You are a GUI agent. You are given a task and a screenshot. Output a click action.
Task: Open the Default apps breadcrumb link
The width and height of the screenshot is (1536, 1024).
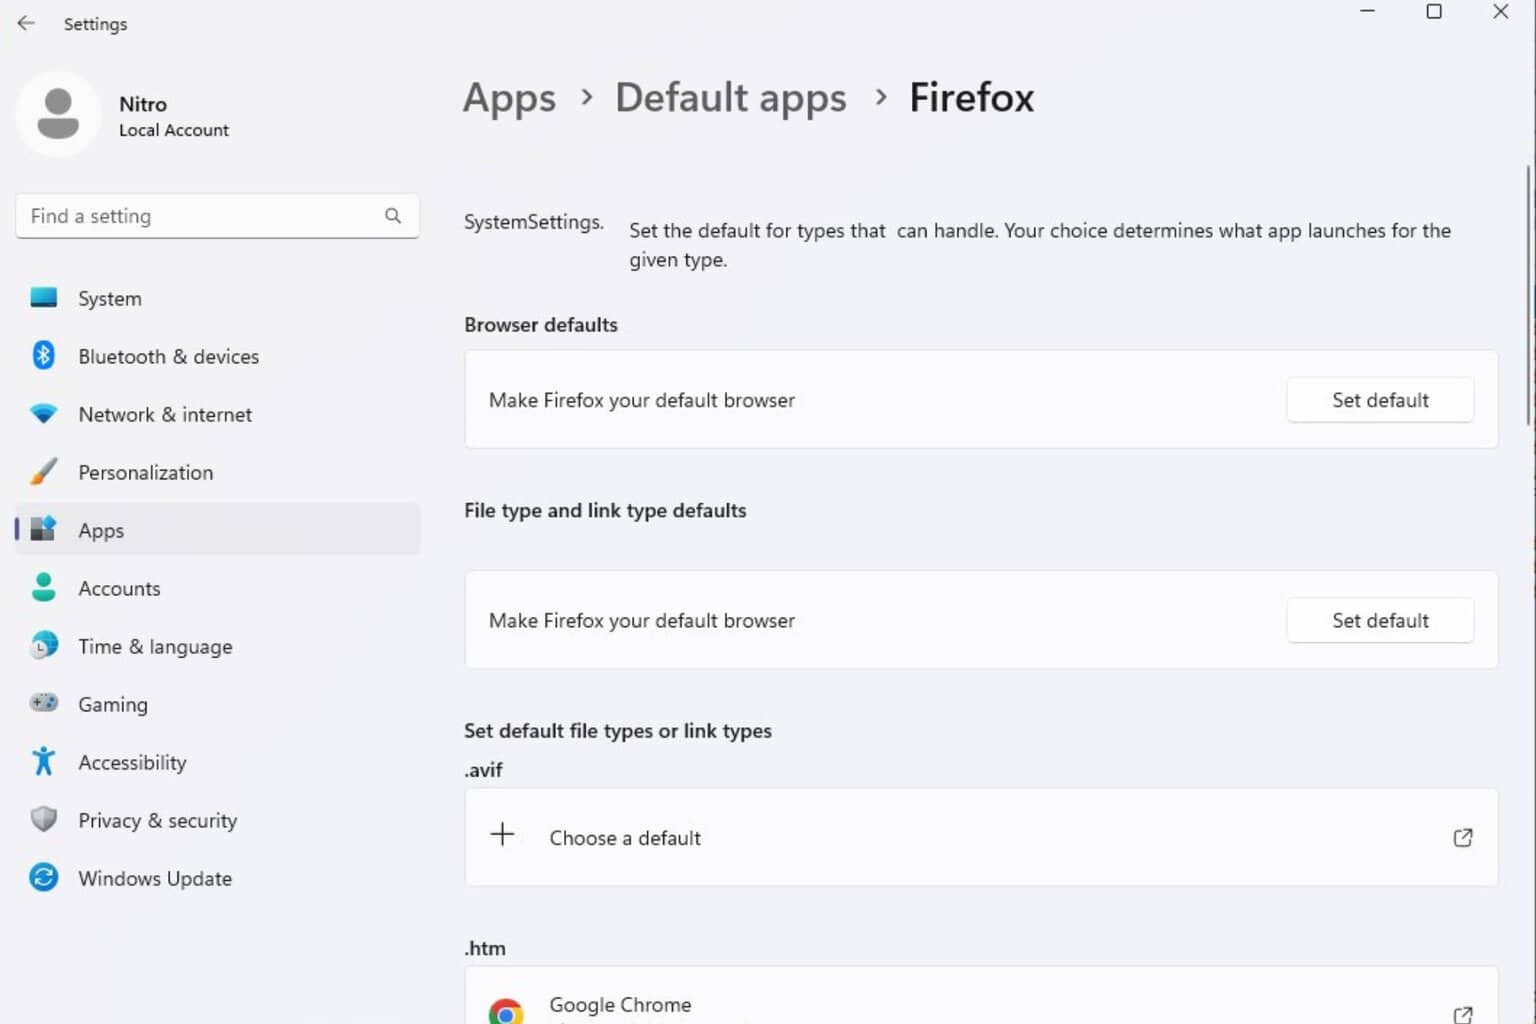click(x=730, y=97)
